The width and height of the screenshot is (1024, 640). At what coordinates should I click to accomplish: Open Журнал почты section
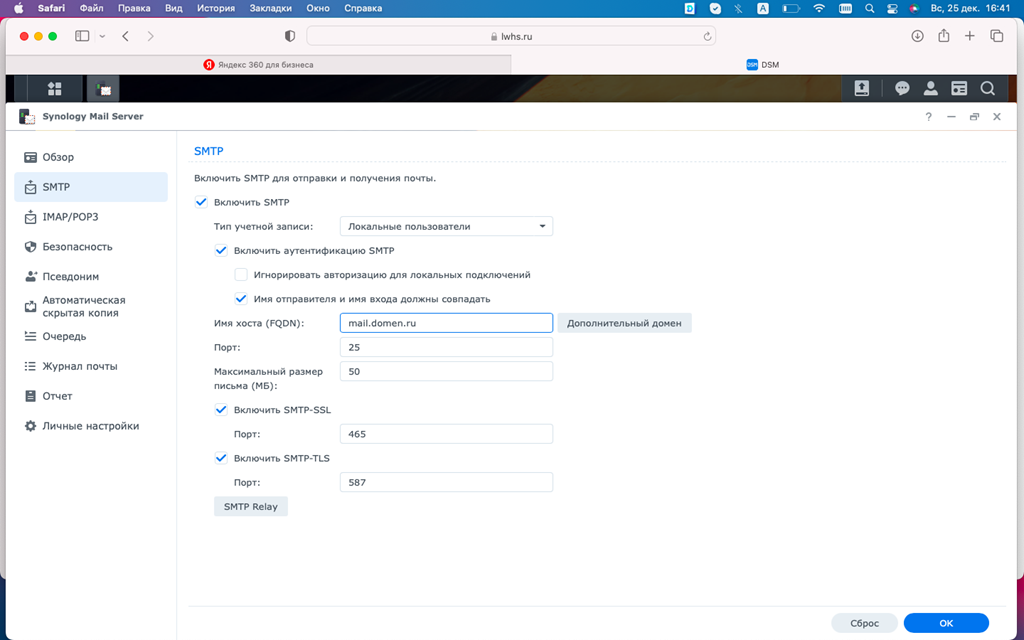tap(91, 366)
